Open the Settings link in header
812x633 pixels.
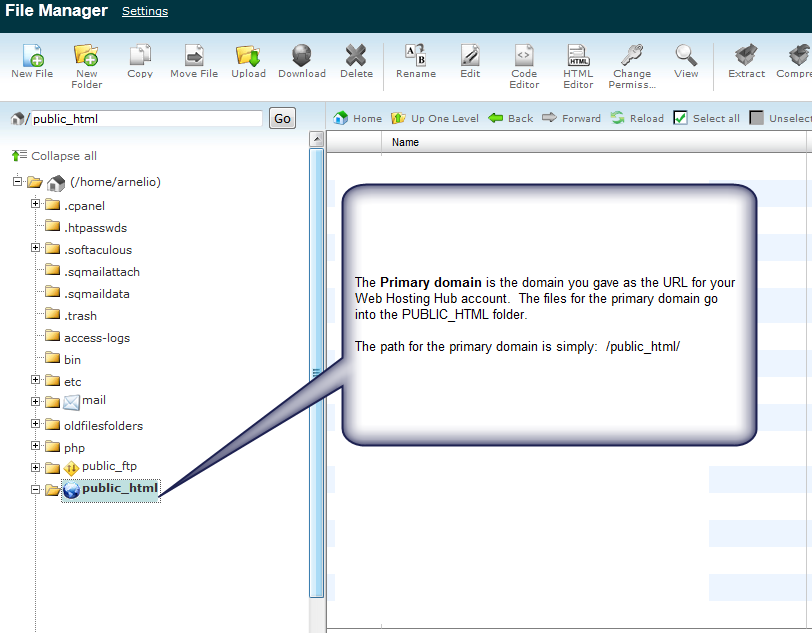145,12
